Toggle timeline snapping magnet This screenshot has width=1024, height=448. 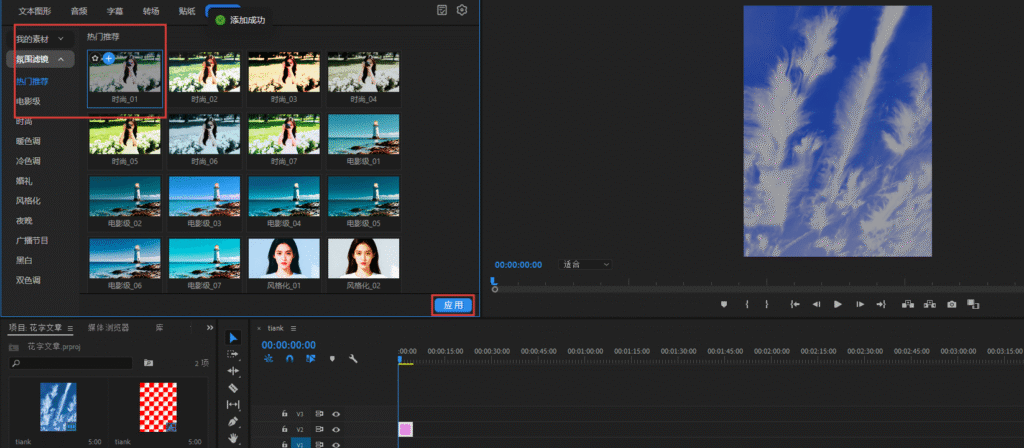click(x=289, y=359)
